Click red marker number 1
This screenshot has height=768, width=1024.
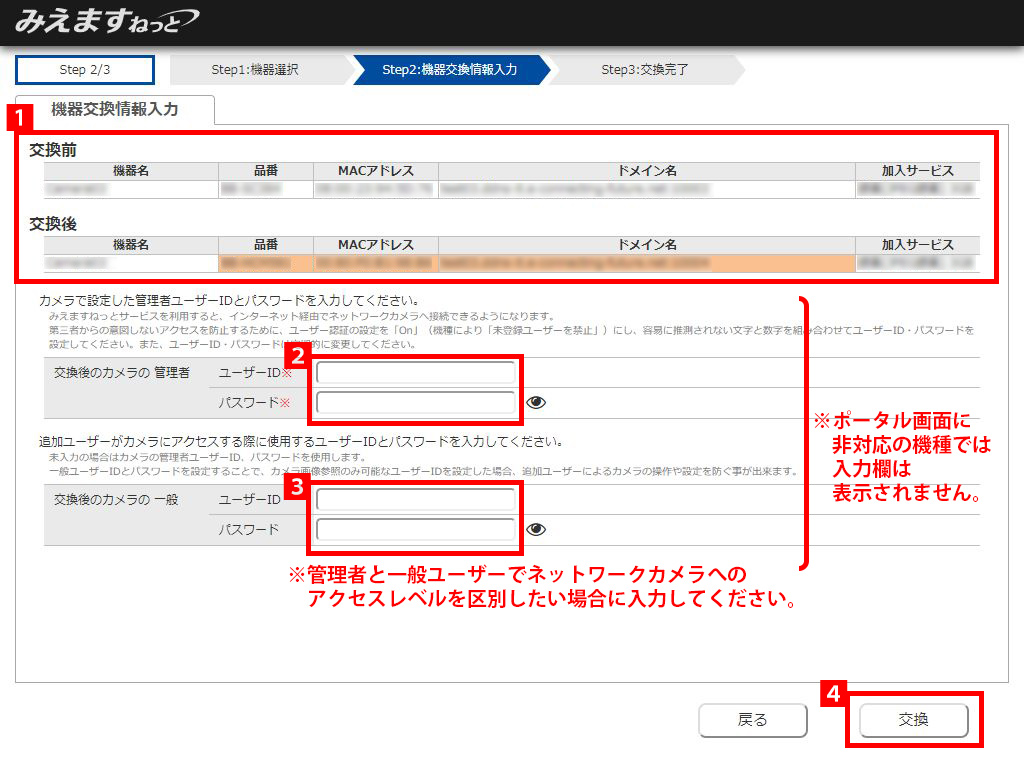(17, 119)
